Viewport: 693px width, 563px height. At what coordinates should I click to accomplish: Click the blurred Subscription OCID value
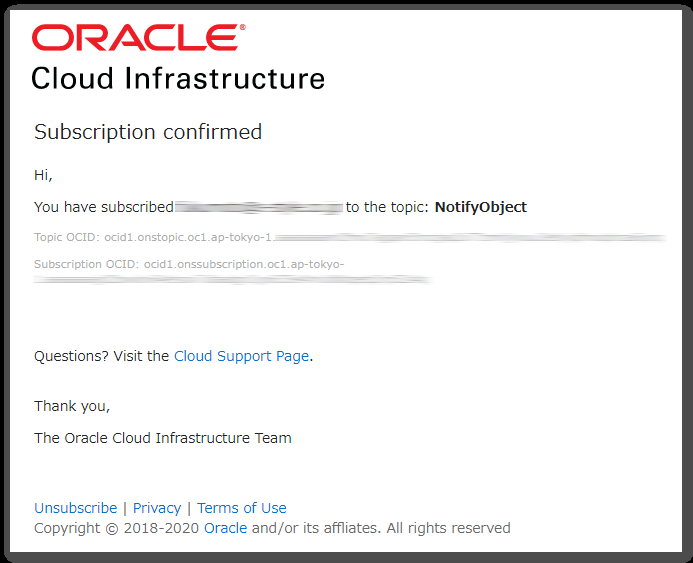[x=233, y=279]
